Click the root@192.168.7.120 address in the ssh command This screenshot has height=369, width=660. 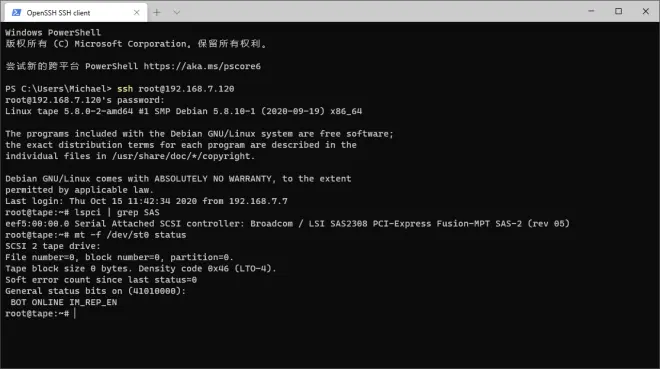(186, 89)
